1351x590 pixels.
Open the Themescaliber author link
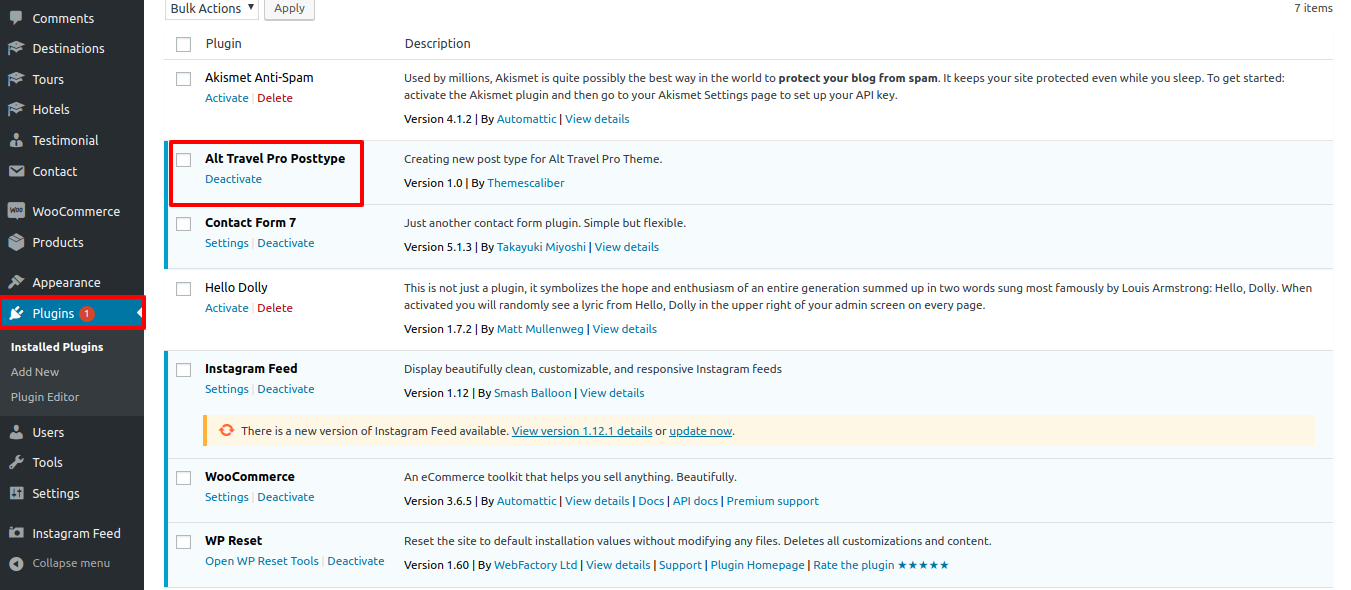[x=526, y=183]
